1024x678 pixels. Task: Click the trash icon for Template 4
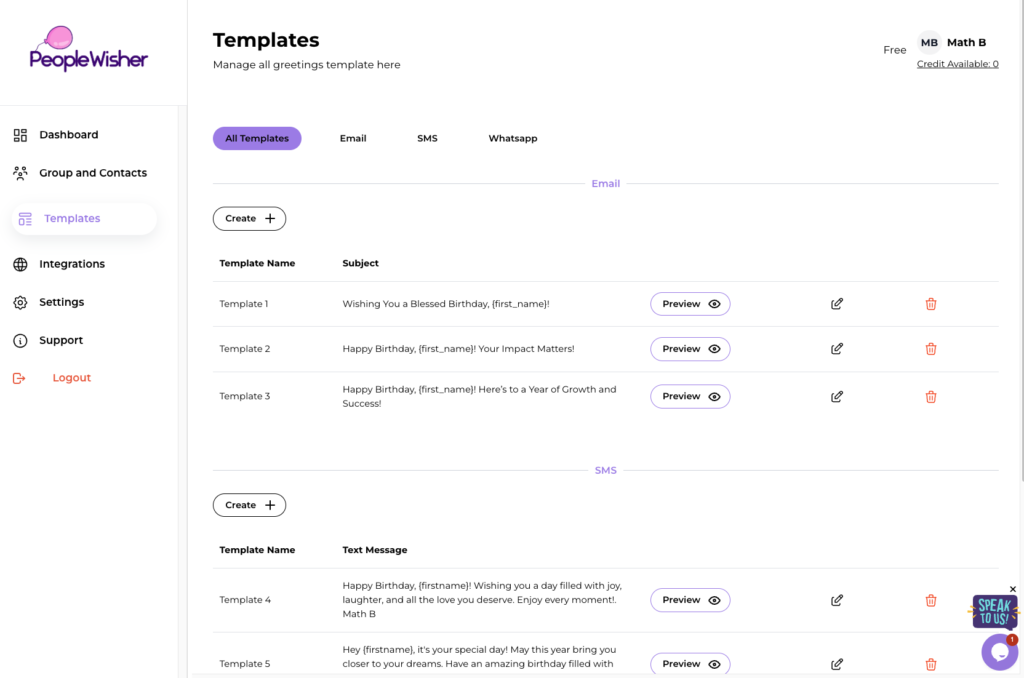click(931, 600)
